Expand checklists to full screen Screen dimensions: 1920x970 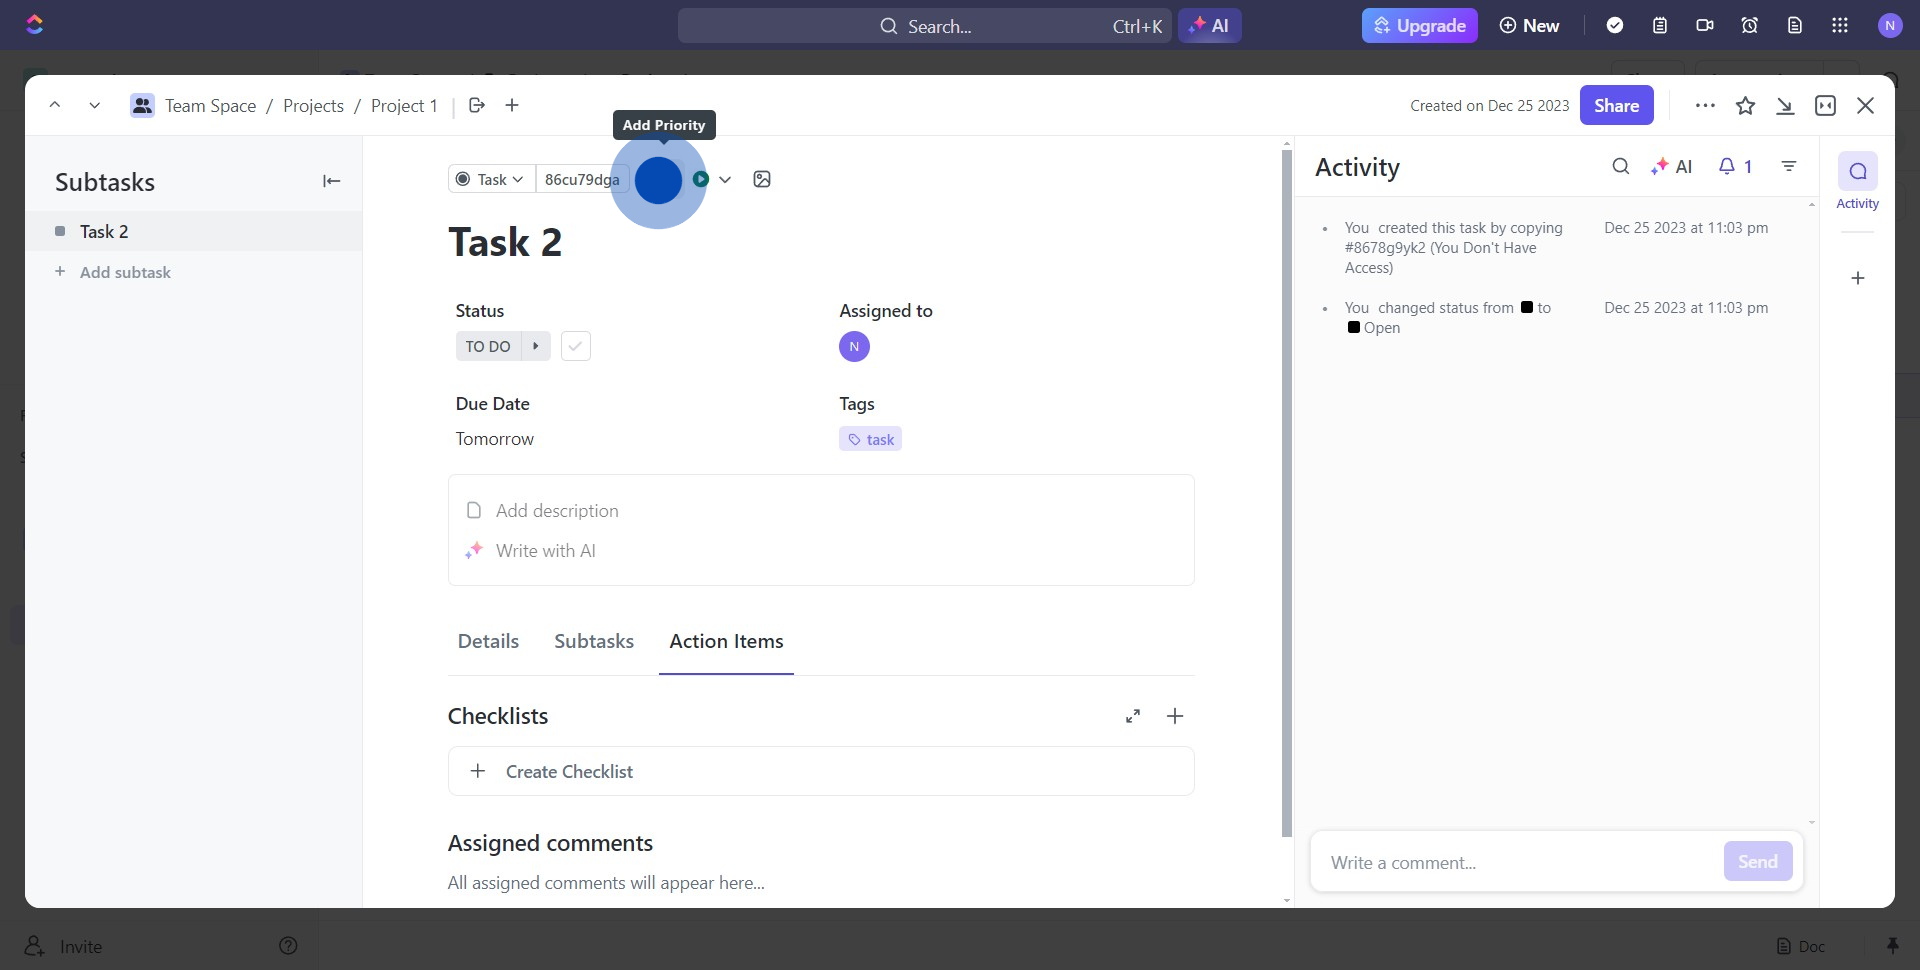click(x=1132, y=716)
